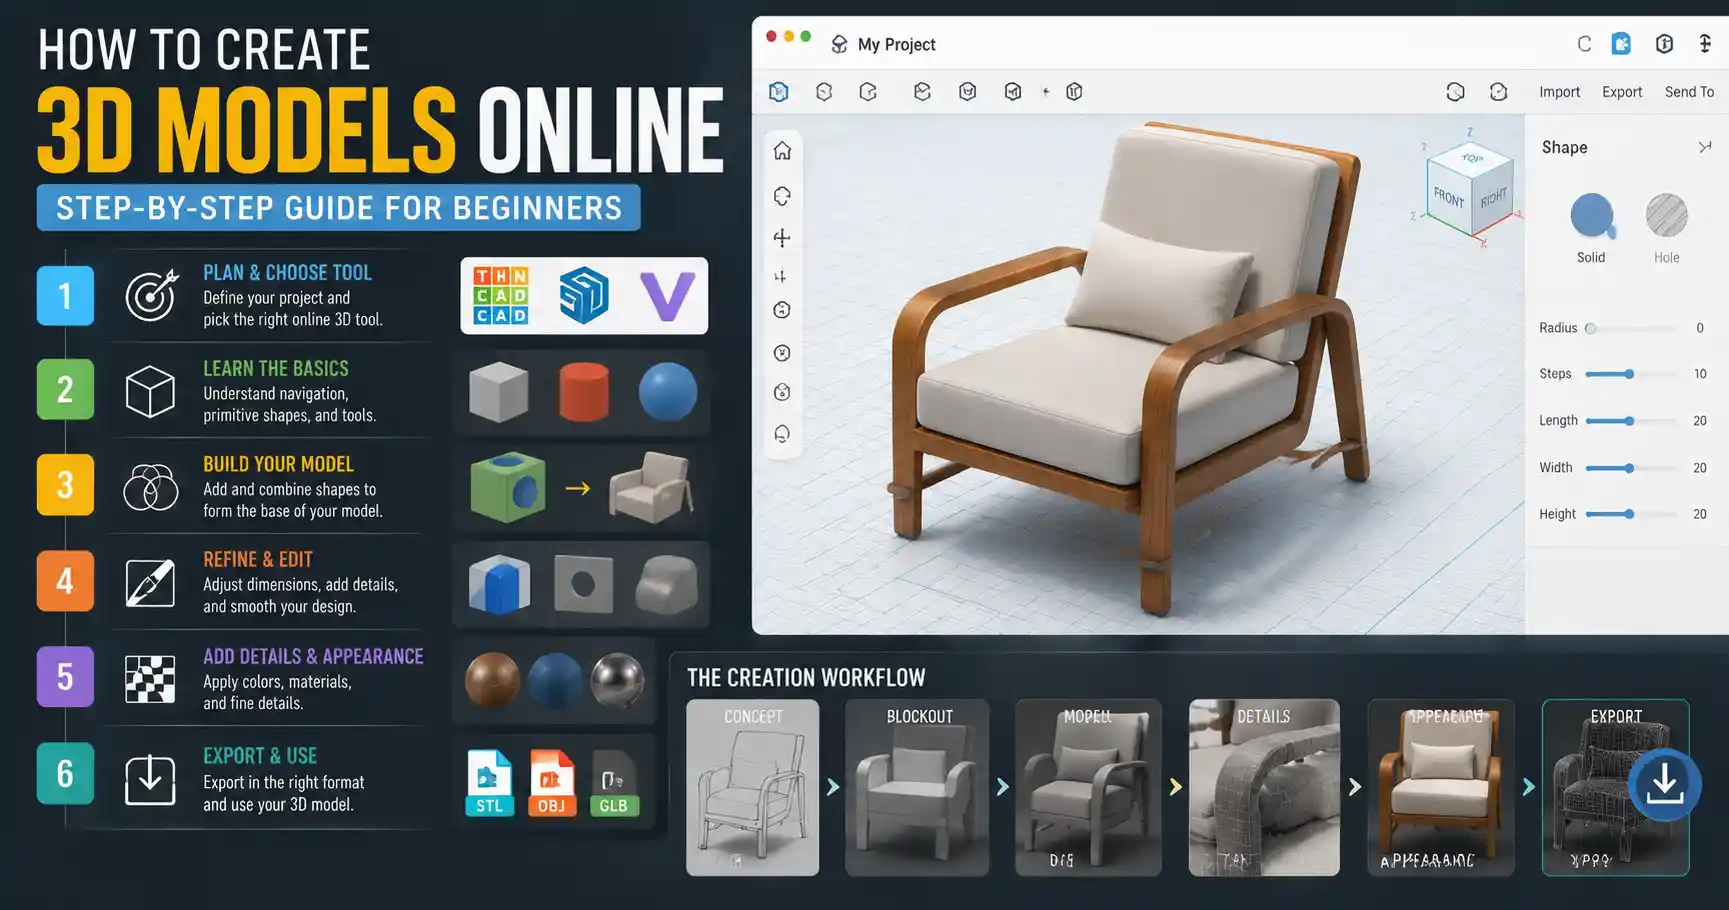Click the cube icon right of the small plus sign
This screenshot has height=910, width=1729.
tap(1074, 92)
